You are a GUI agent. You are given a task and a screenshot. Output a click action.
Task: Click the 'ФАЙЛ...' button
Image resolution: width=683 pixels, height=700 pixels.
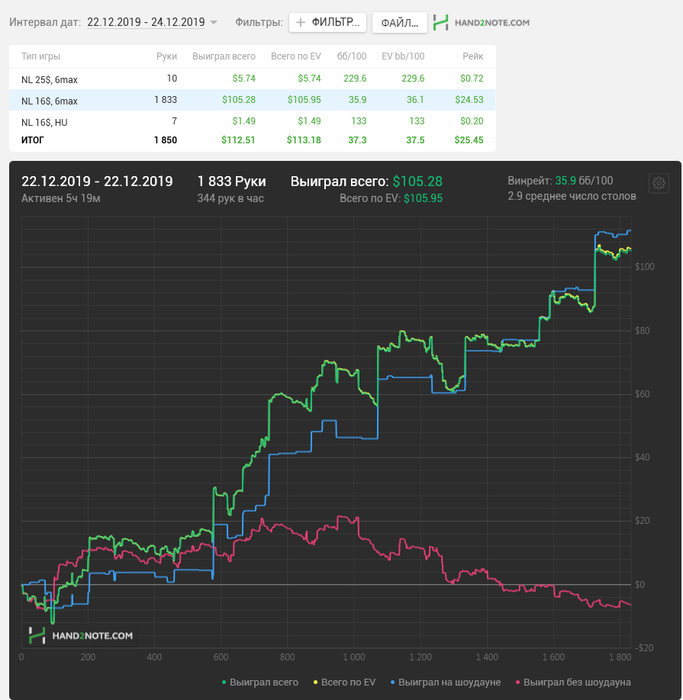pyautogui.click(x=399, y=22)
